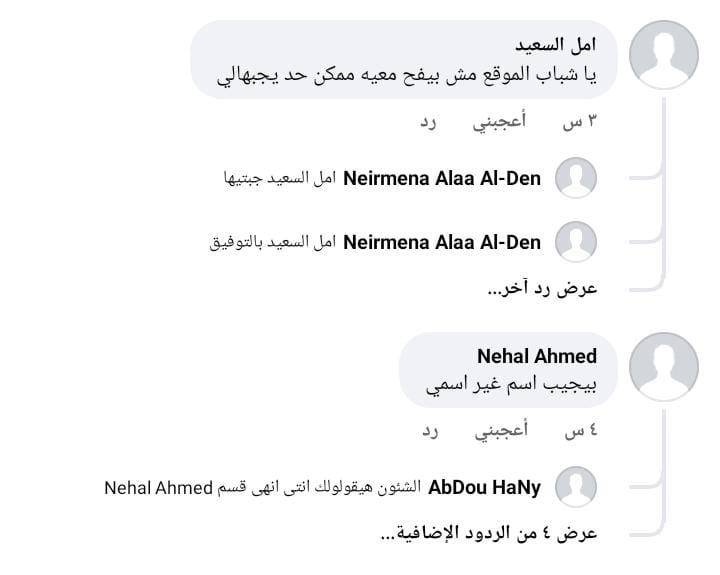Viewport: 720px width, 575px height.
Task: Click Nehal Ahmed mention in AbDou HaNy's reply
Action: (158, 488)
